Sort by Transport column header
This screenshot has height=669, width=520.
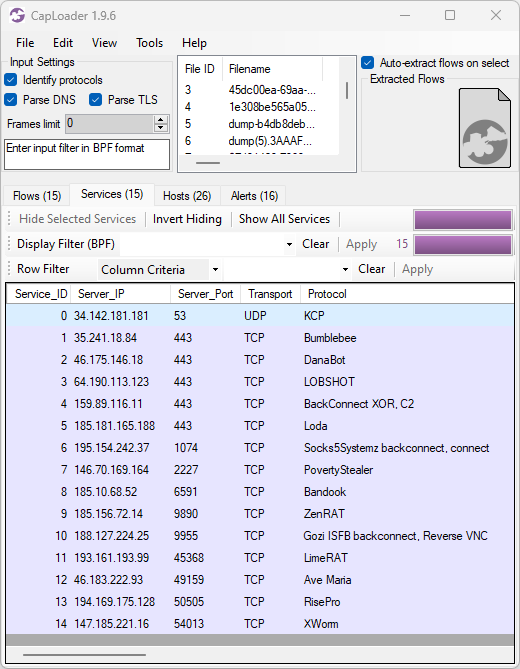270,294
